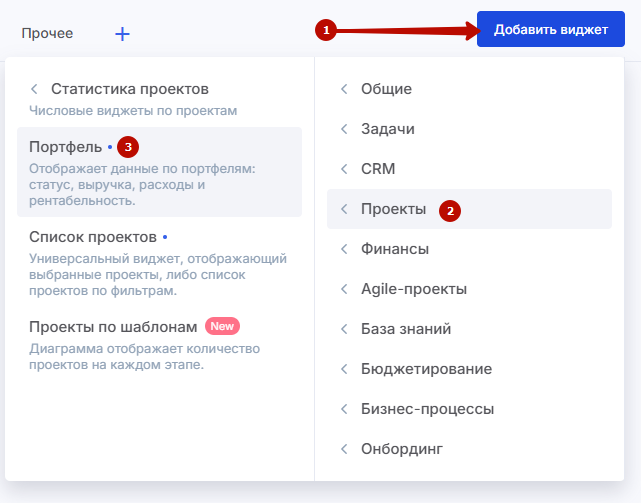Click chevron next to Бюджетирование
The width and height of the screenshot is (641, 503).
click(344, 369)
